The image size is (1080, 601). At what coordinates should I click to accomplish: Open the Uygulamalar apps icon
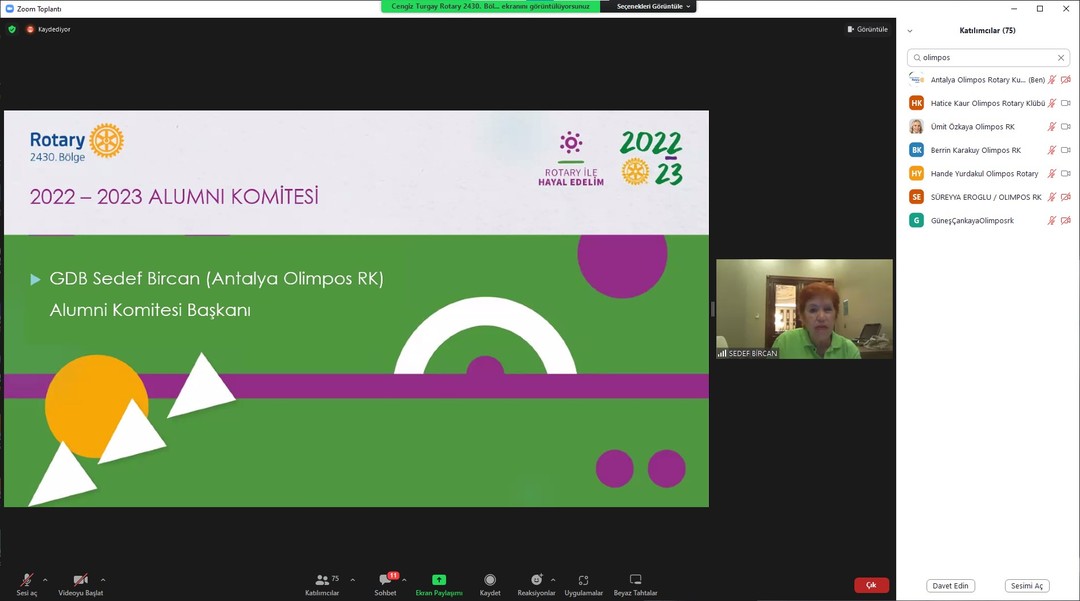(x=583, y=580)
